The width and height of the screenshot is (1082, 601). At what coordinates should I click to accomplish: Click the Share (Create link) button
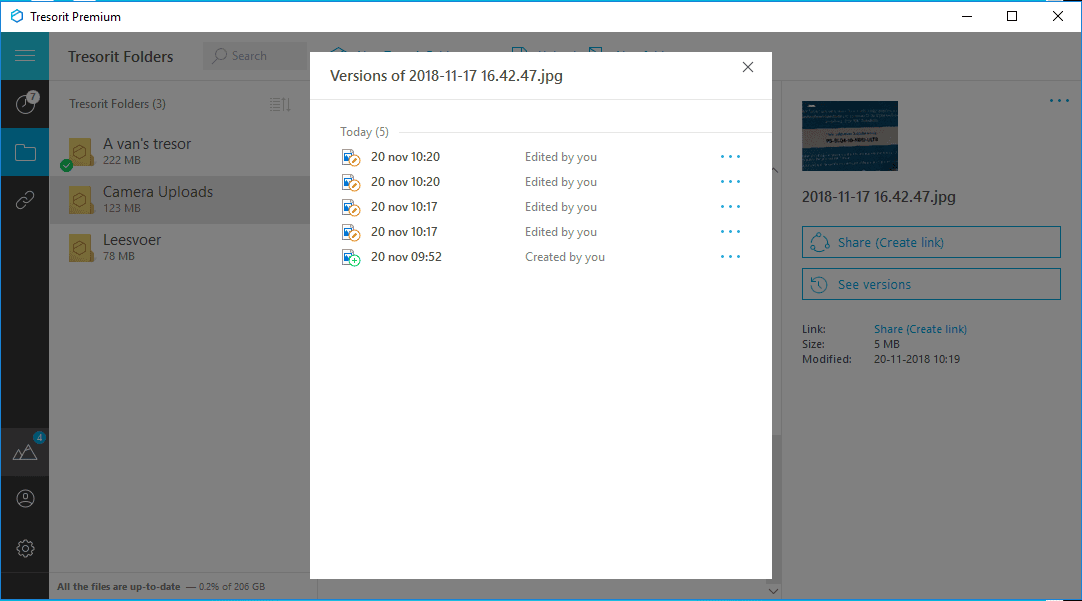(930, 242)
